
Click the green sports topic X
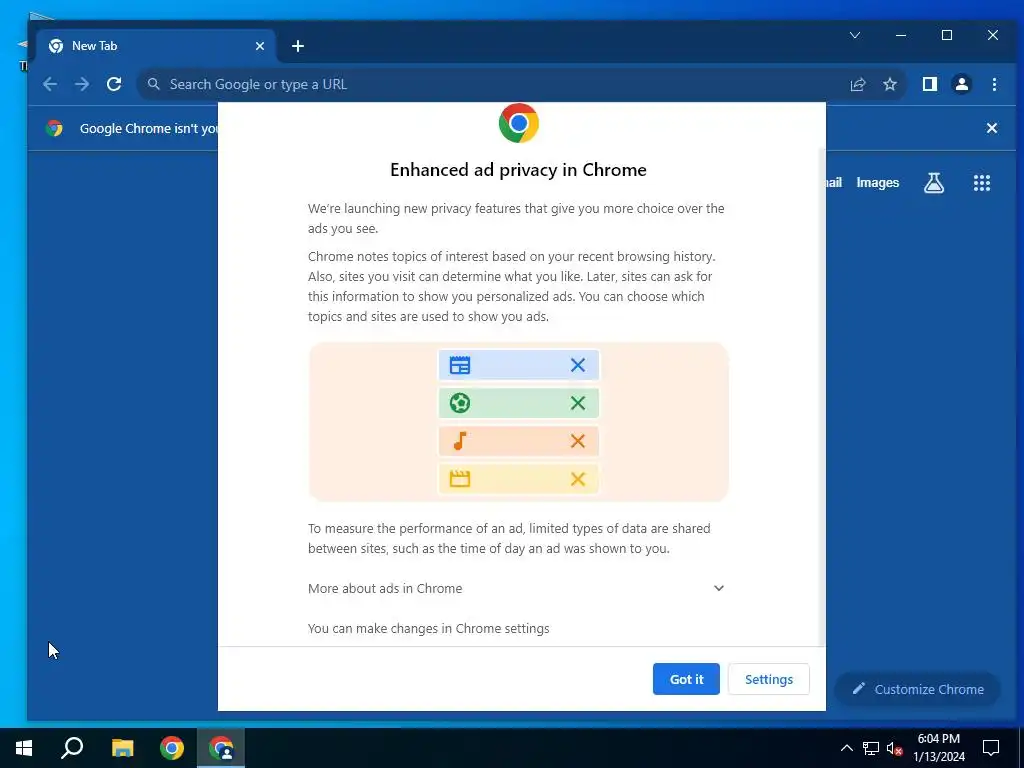point(577,403)
